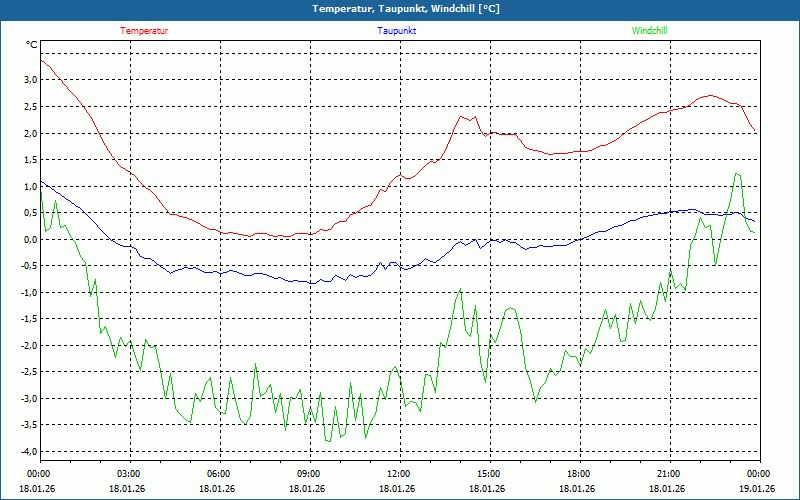Select the green Windchill legend label
The width and height of the screenshot is (800, 500).
pyautogui.click(x=650, y=31)
